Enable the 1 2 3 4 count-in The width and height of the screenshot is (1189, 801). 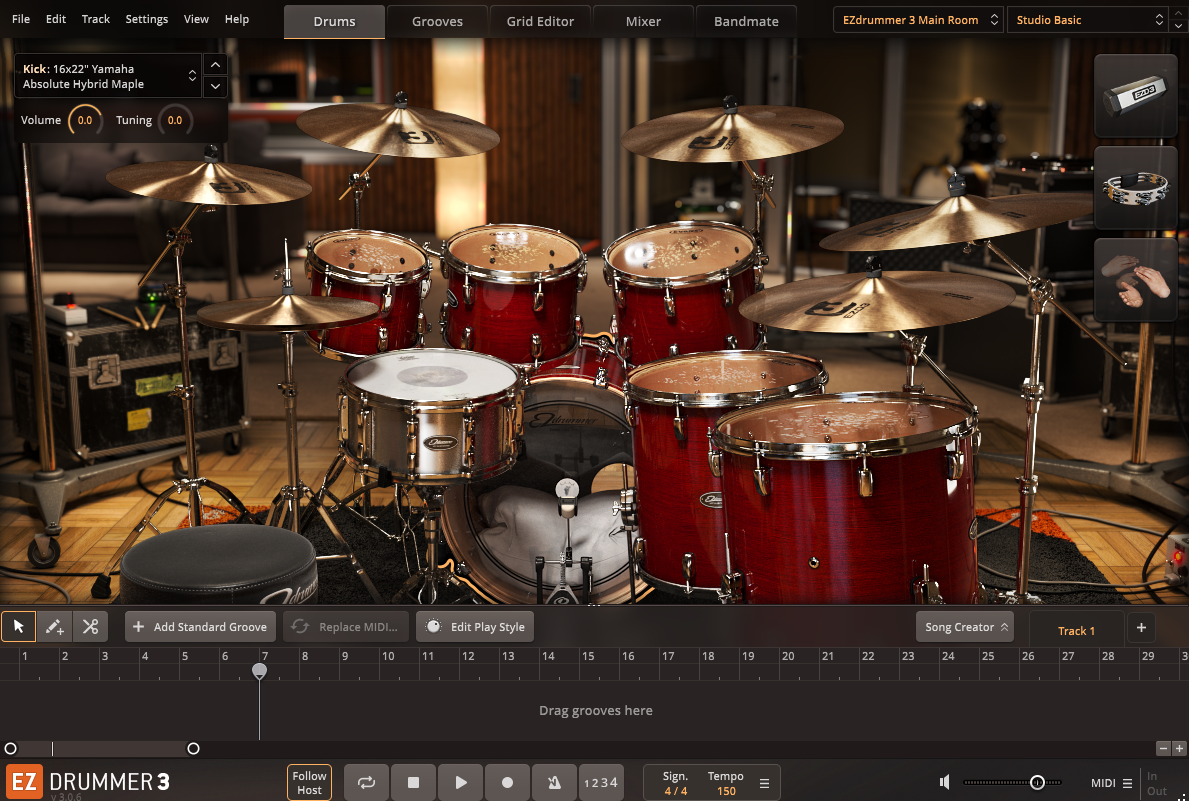(x=601, y=783)
